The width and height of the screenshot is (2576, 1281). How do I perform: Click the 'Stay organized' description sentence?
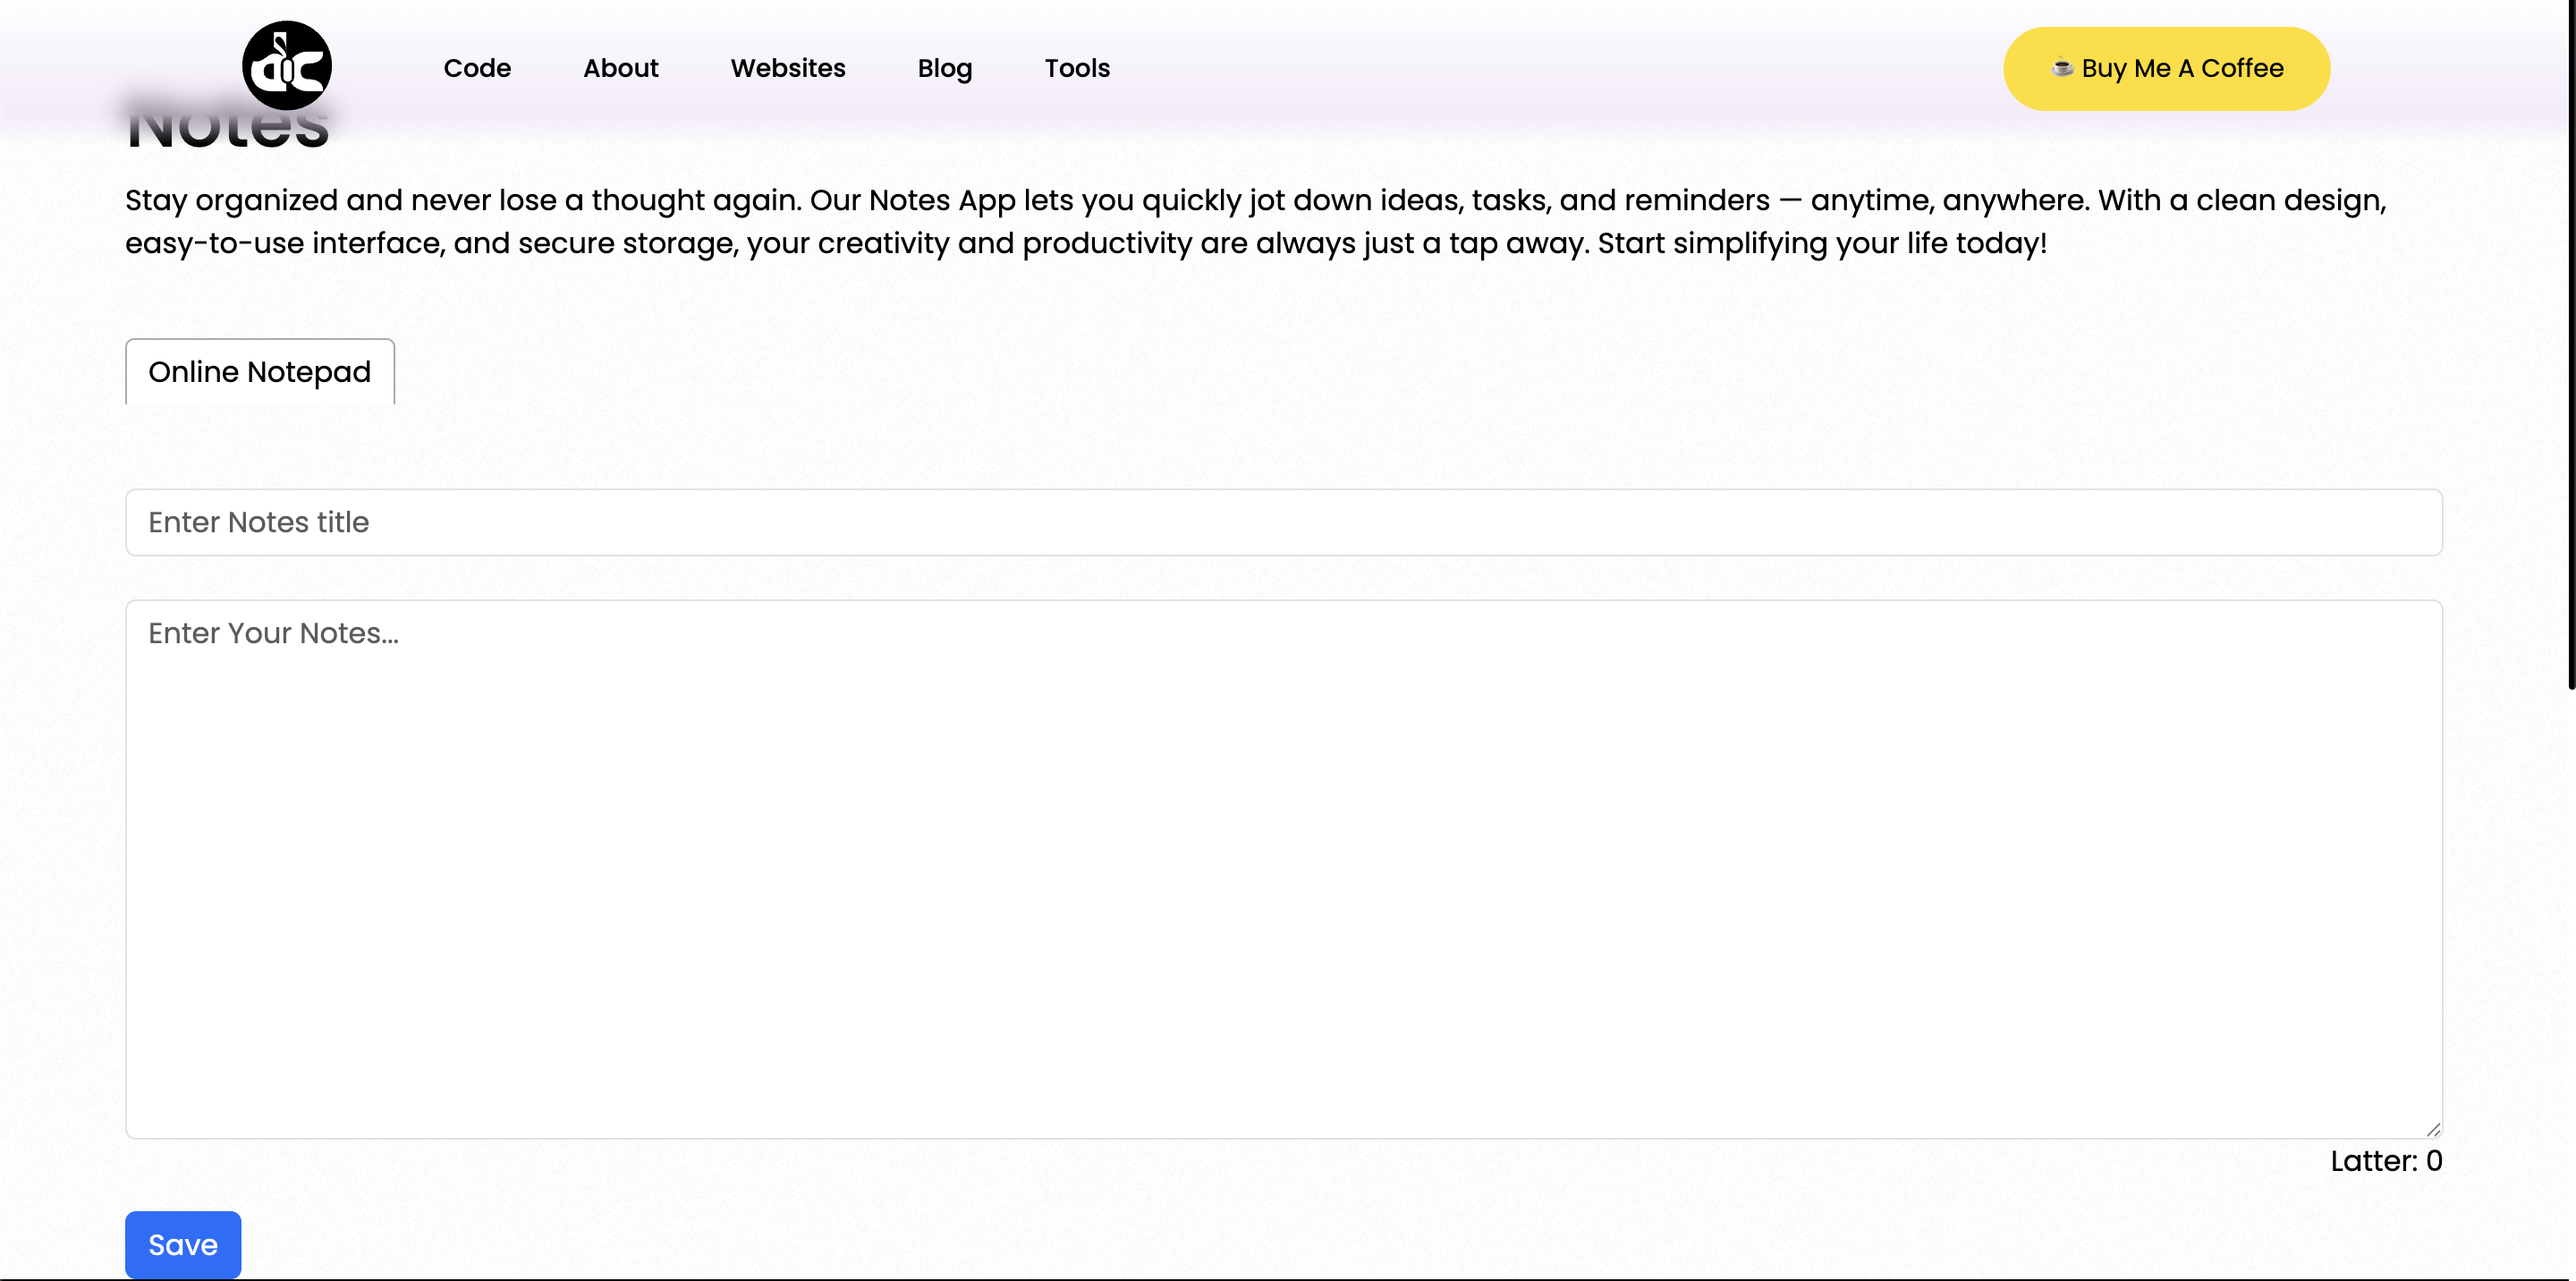pyautogui.click(x=460, y=200)
